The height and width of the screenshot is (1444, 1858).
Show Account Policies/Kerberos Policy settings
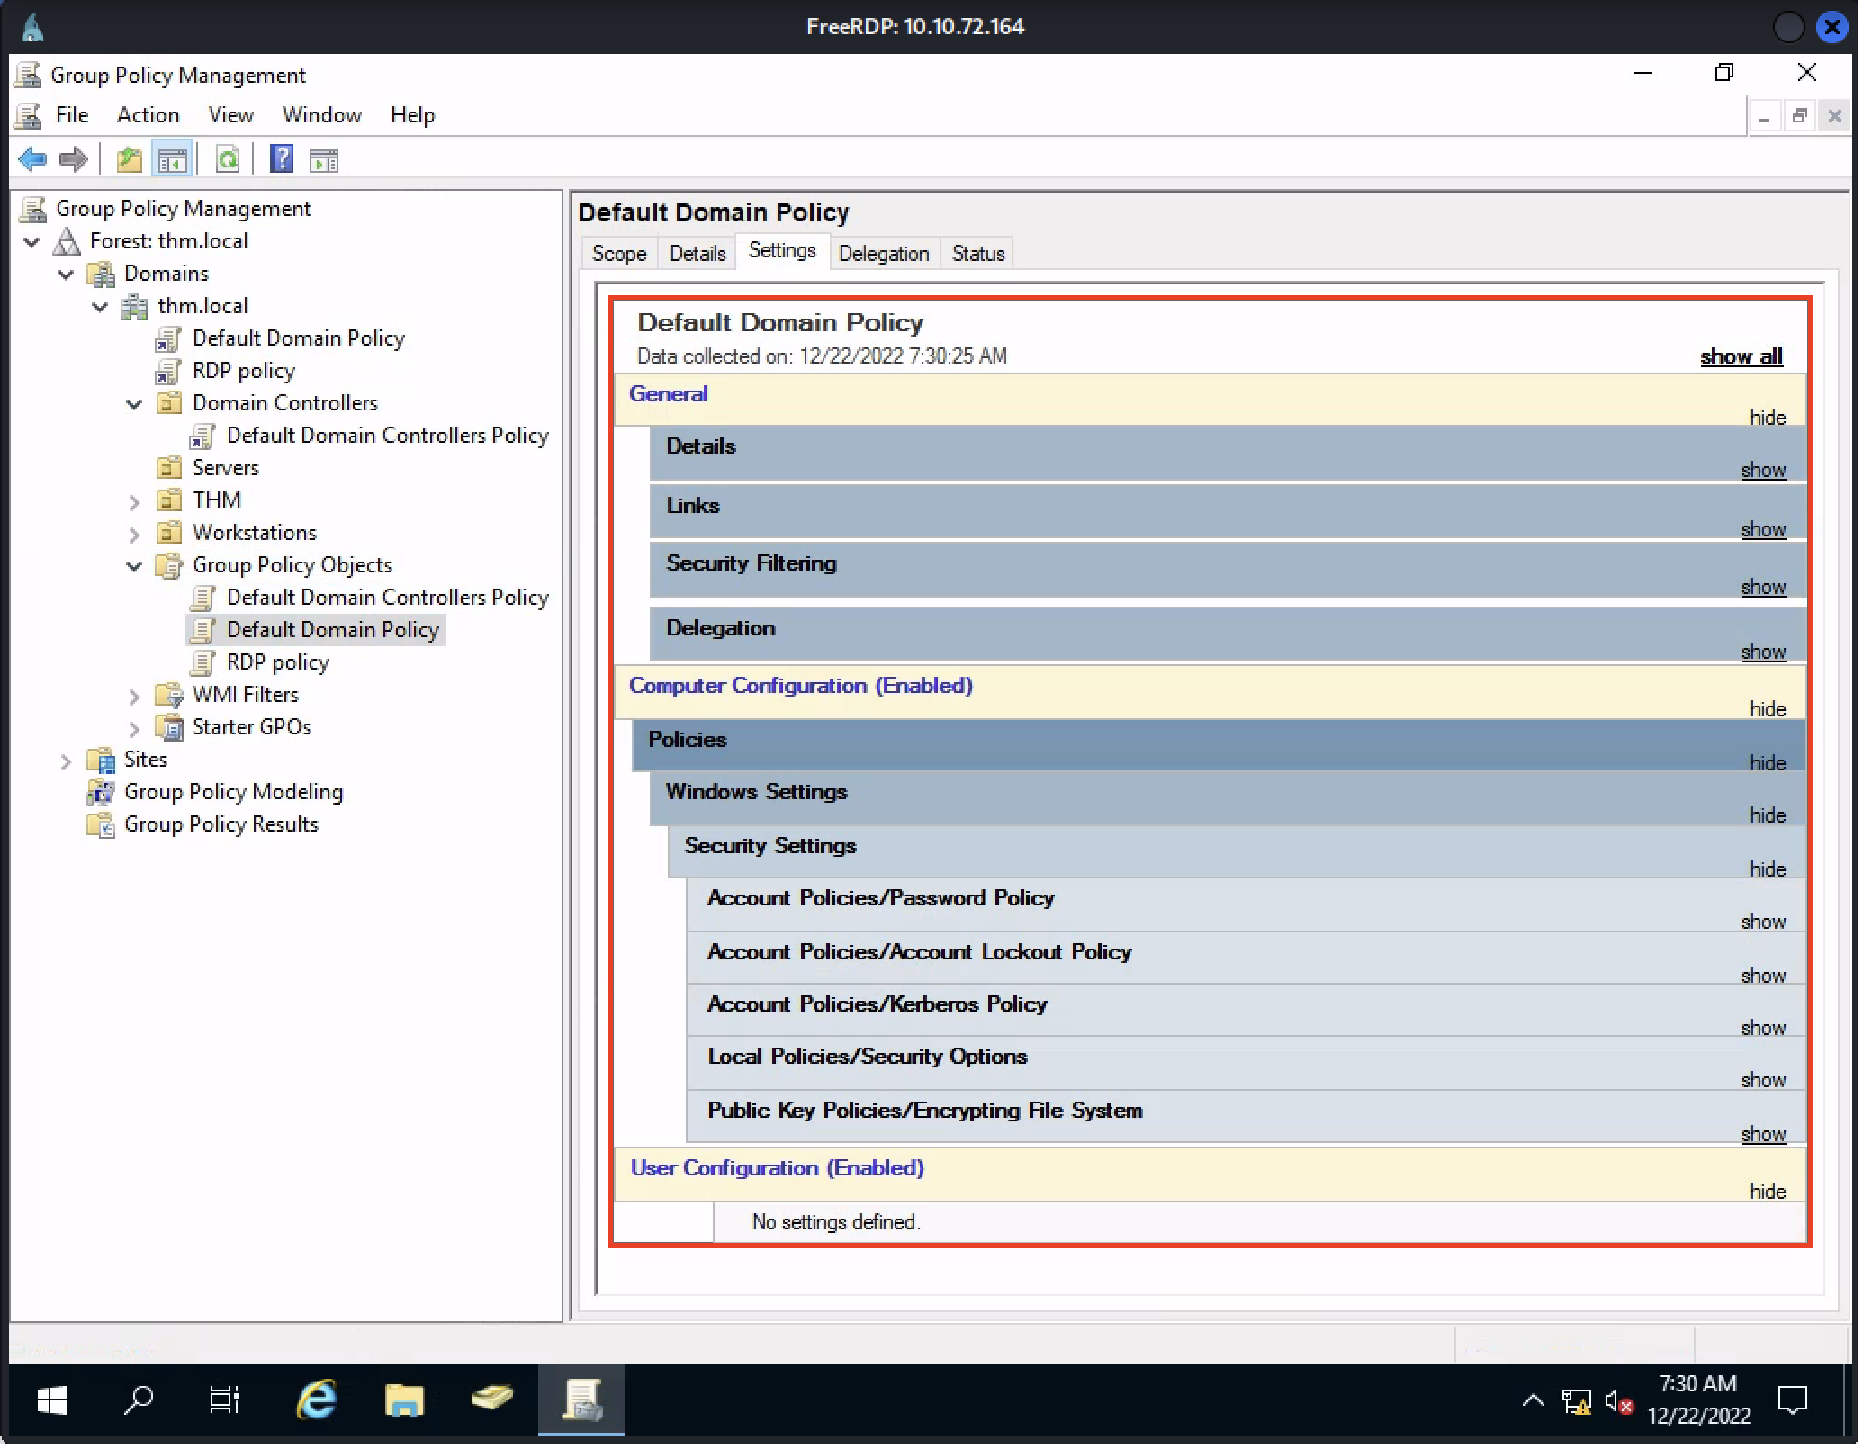coord(1763,1028)
